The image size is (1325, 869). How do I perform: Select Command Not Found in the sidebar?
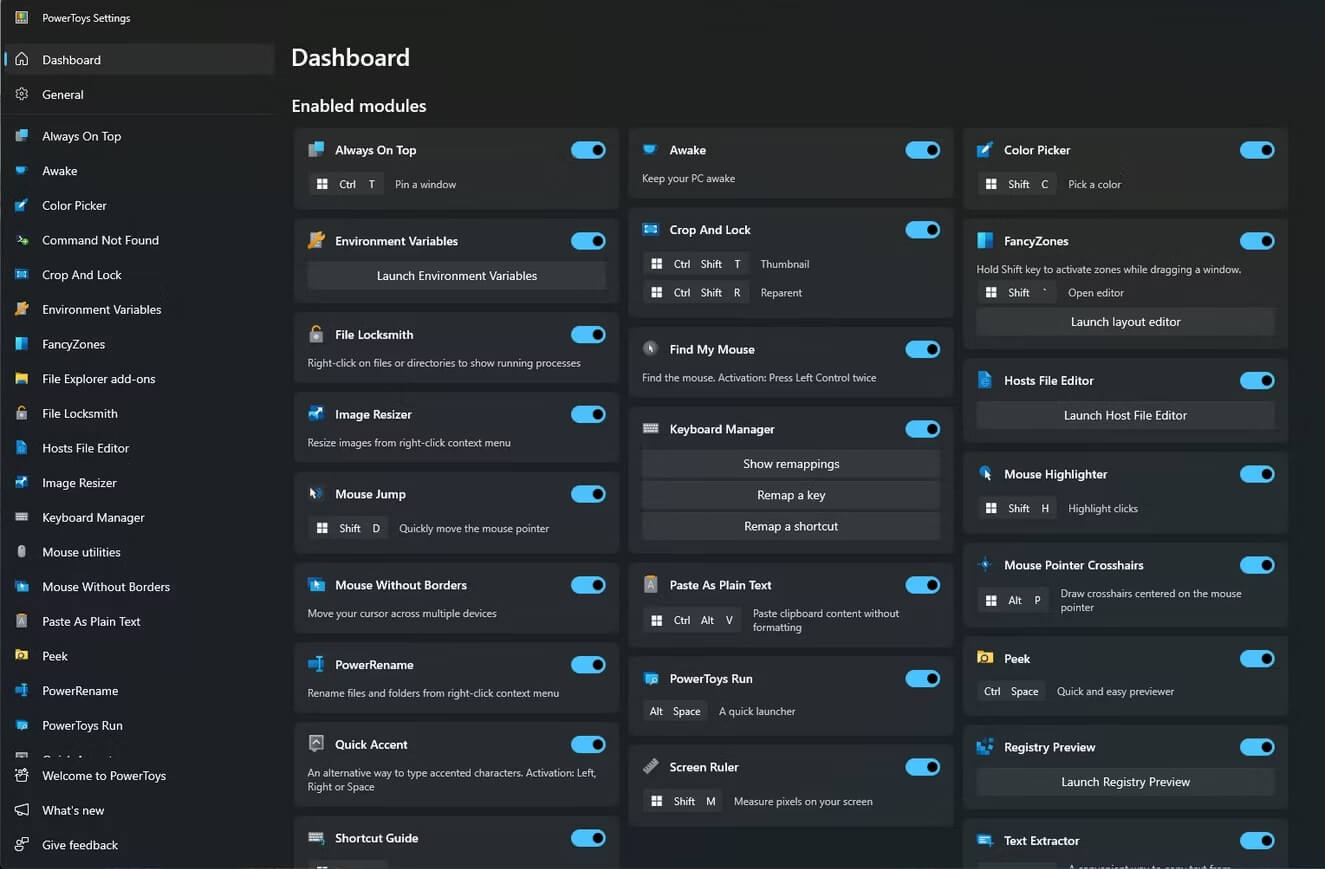point(139,240)
